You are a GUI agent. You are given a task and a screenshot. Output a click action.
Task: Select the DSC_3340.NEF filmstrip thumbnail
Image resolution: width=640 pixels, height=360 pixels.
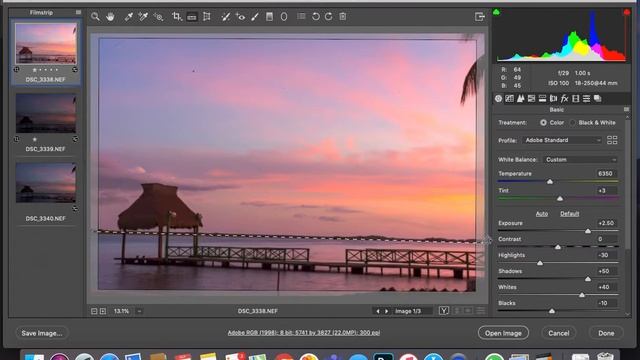(x=46, y=183)
